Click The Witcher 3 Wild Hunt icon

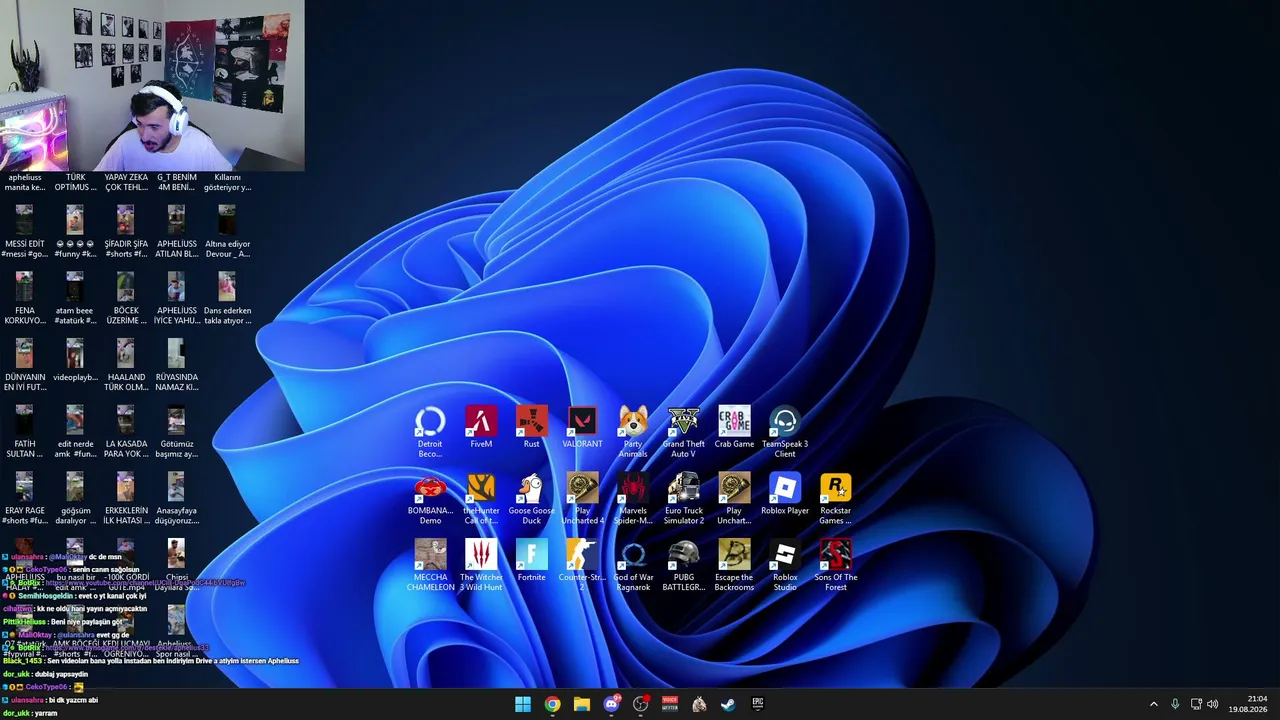481,566
